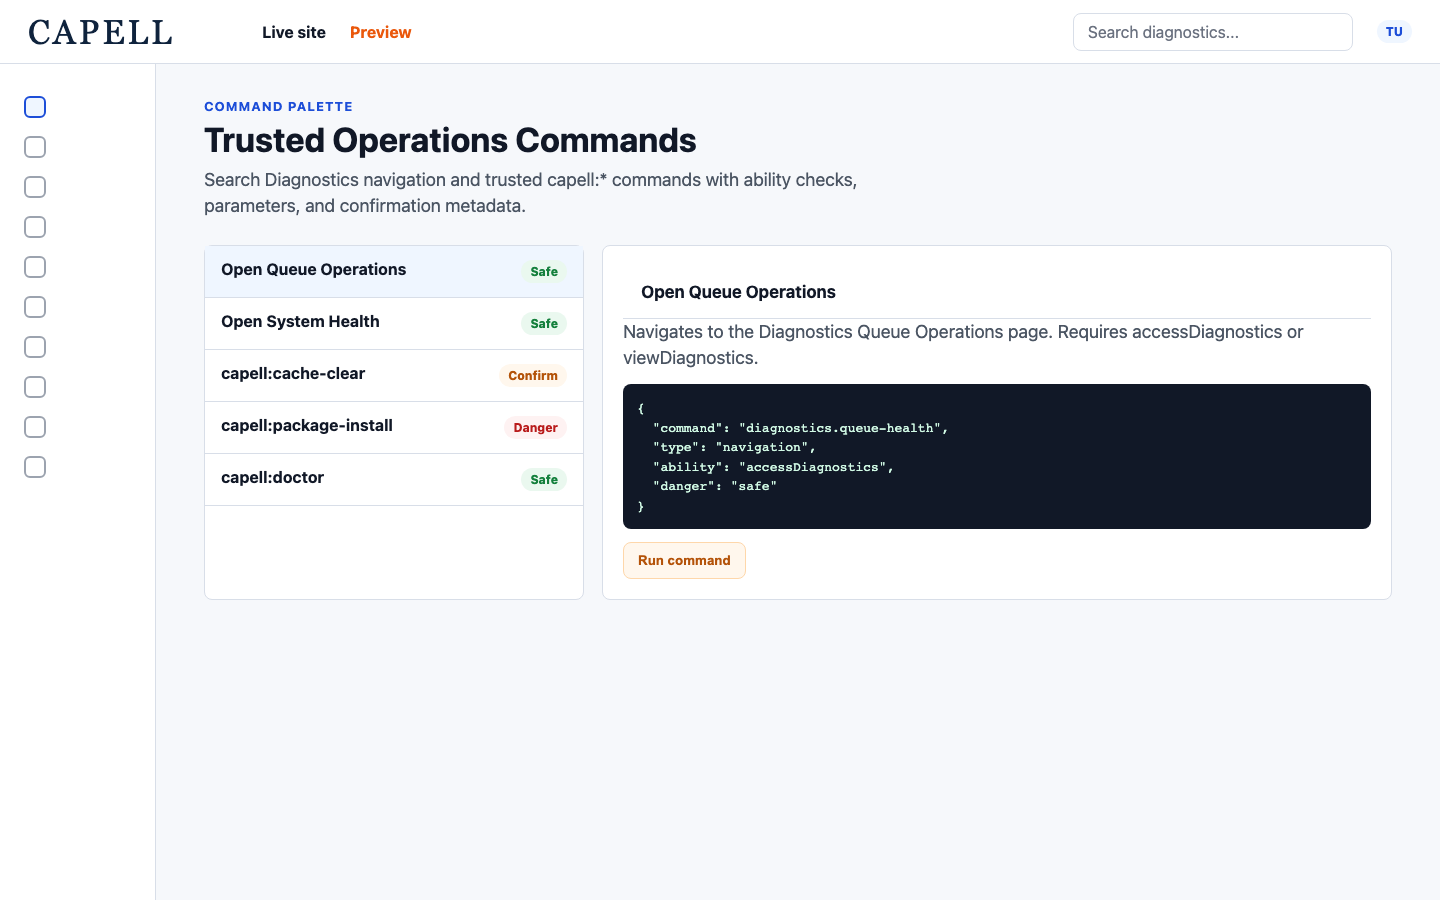The height and width of the screenshot is (900, 1440).
Task: Select the capell:doctor command
Action: [394, 479]
